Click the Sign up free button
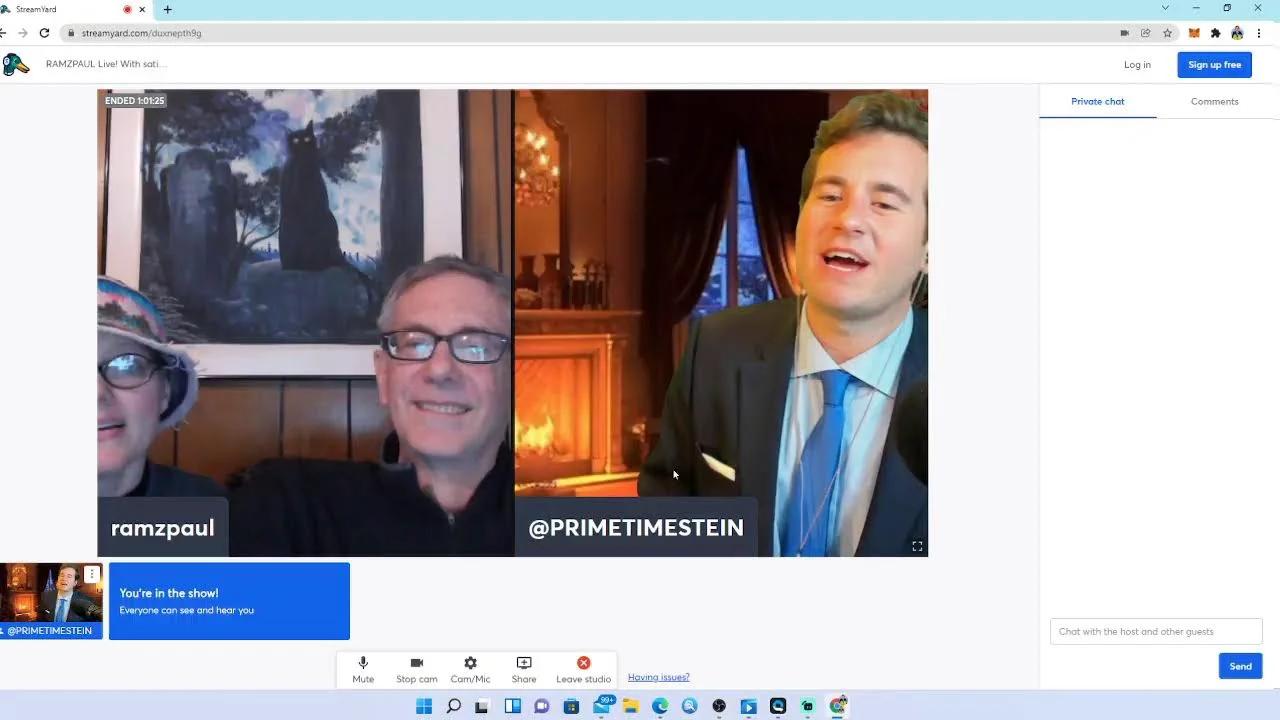Image resolution: width=1280 pixels, height=720 pixels. tap(1214, 65)
